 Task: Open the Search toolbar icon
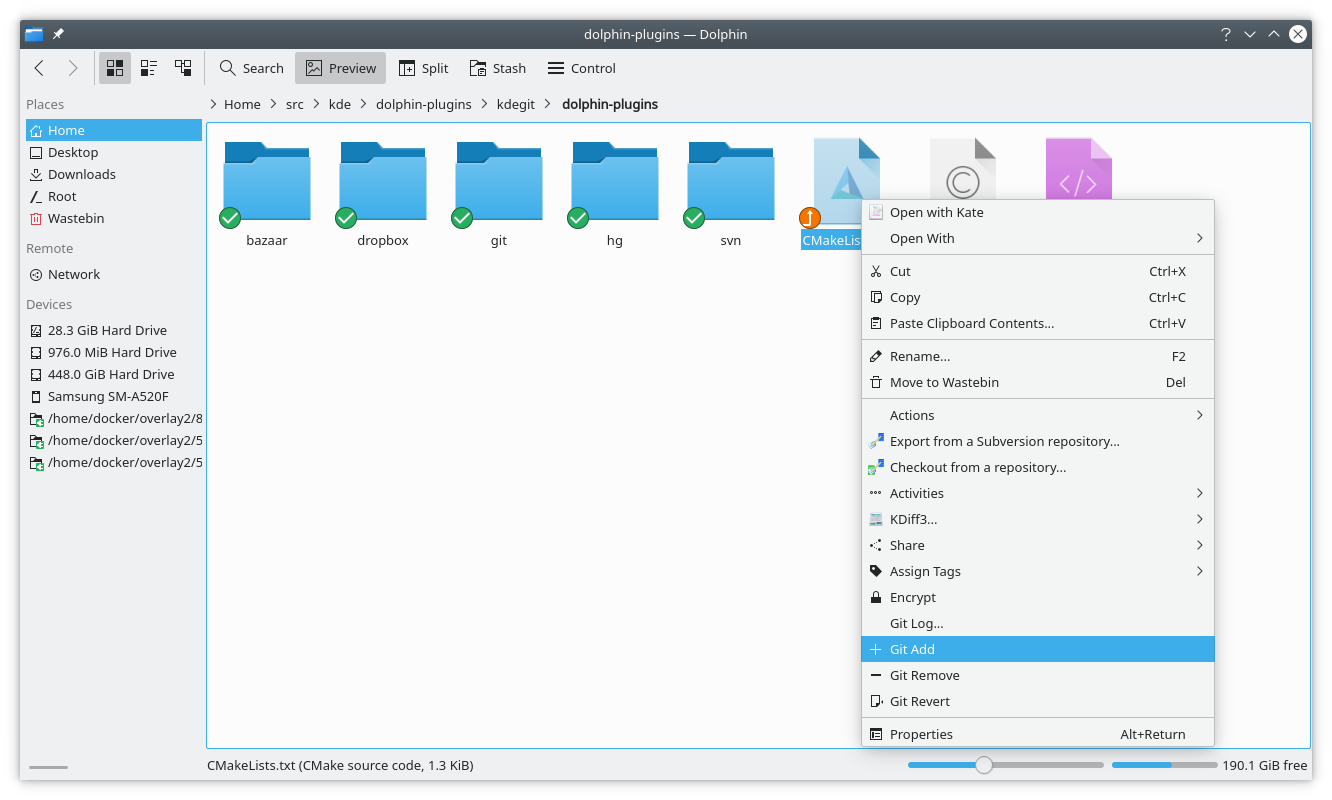[x=250, y=67]
